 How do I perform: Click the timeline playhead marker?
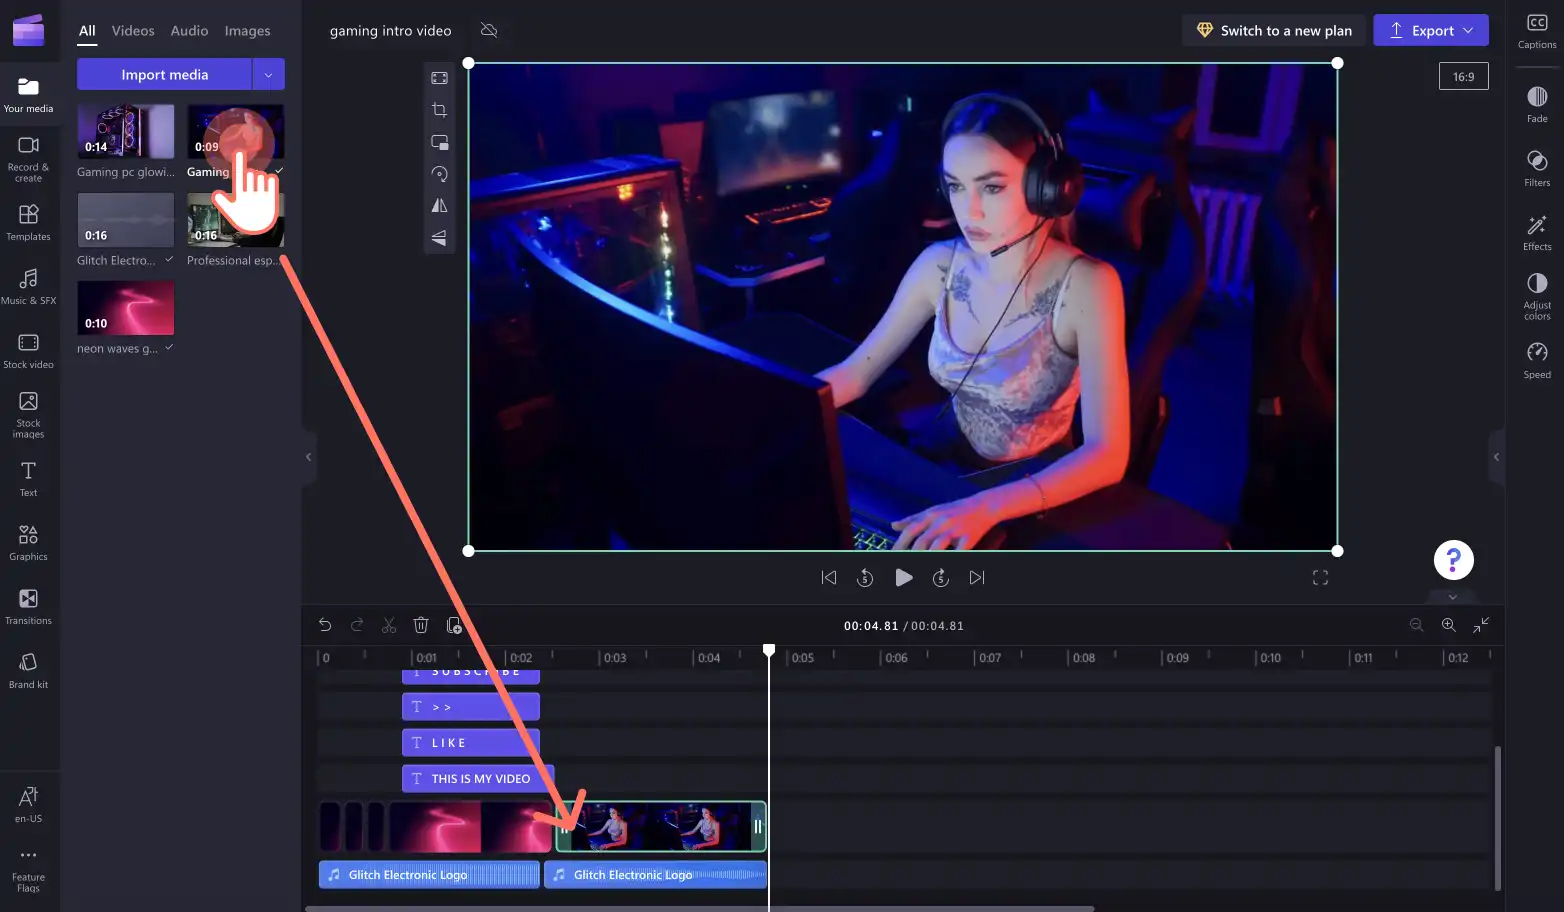point(769,651)
